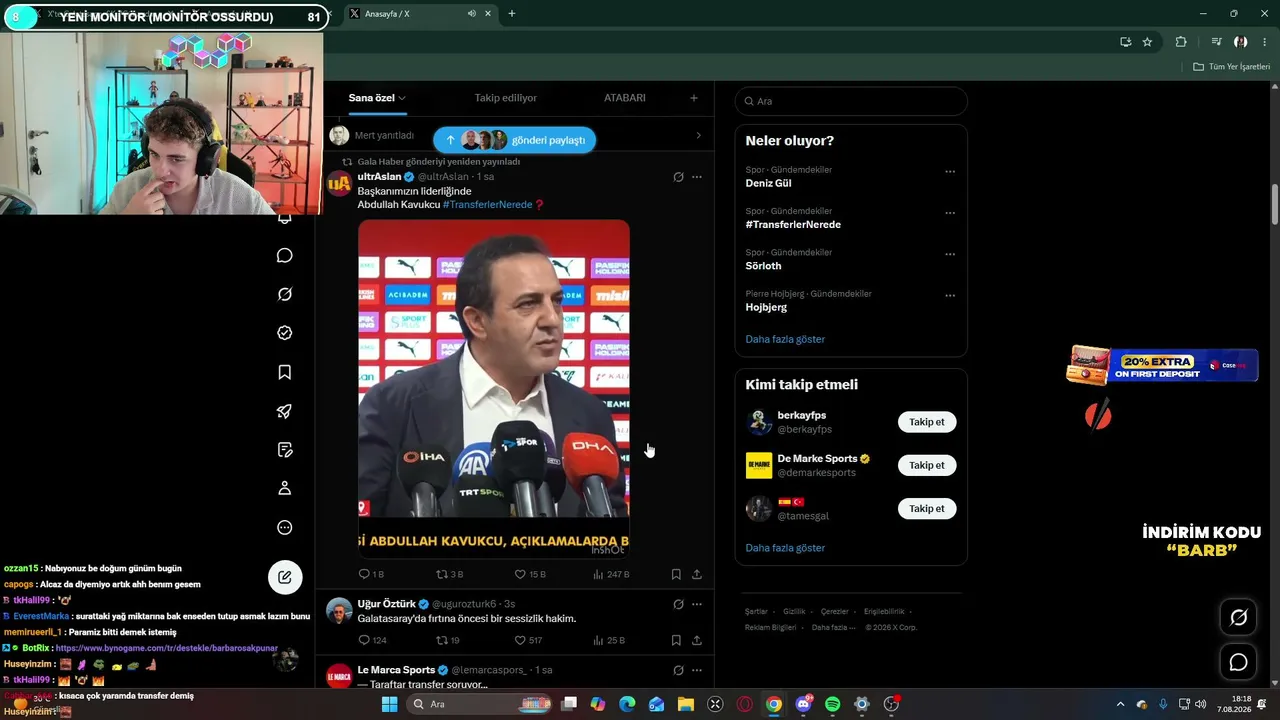Screen dimensions: 1280x720
Task: Show more trends under Neler oluyor
Action: click(785, 339)
